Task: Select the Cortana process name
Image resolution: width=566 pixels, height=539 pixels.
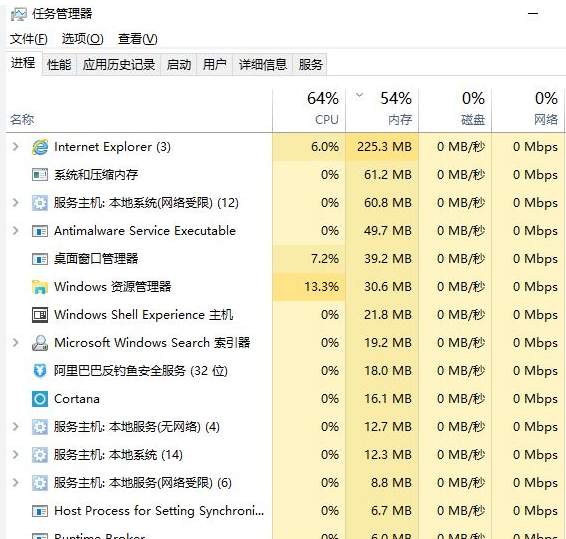Action: coord(77,399)
